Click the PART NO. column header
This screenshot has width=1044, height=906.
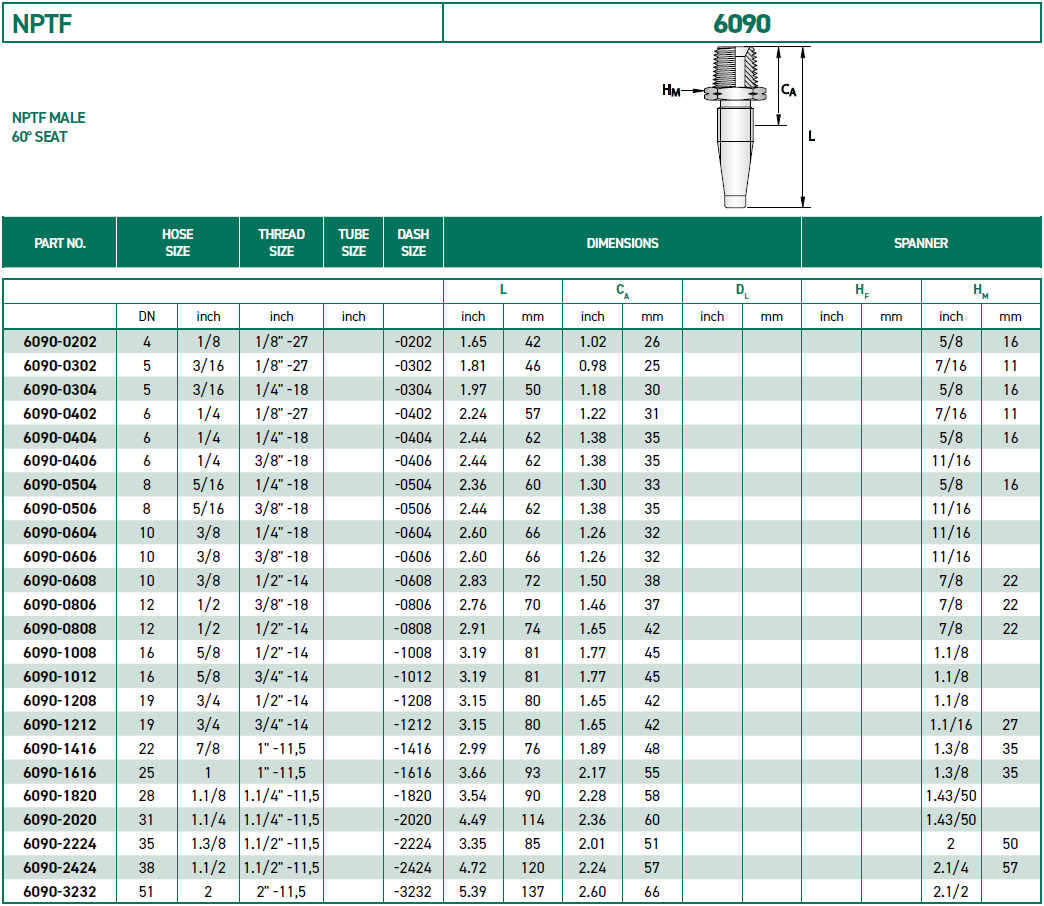[x=60, y=243]
